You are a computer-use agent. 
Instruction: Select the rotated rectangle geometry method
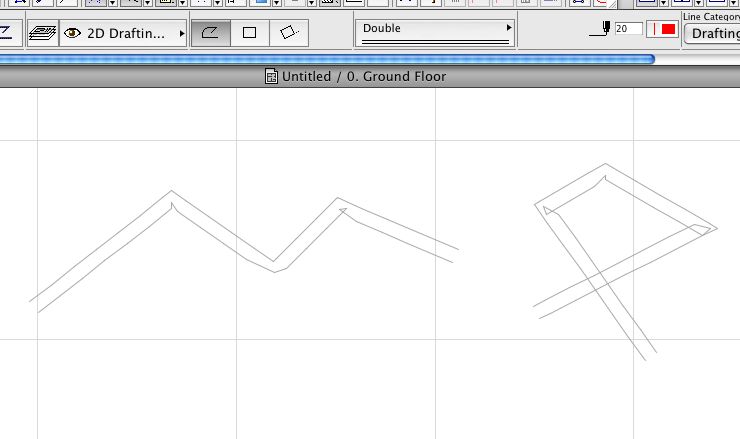pos(289,33)
